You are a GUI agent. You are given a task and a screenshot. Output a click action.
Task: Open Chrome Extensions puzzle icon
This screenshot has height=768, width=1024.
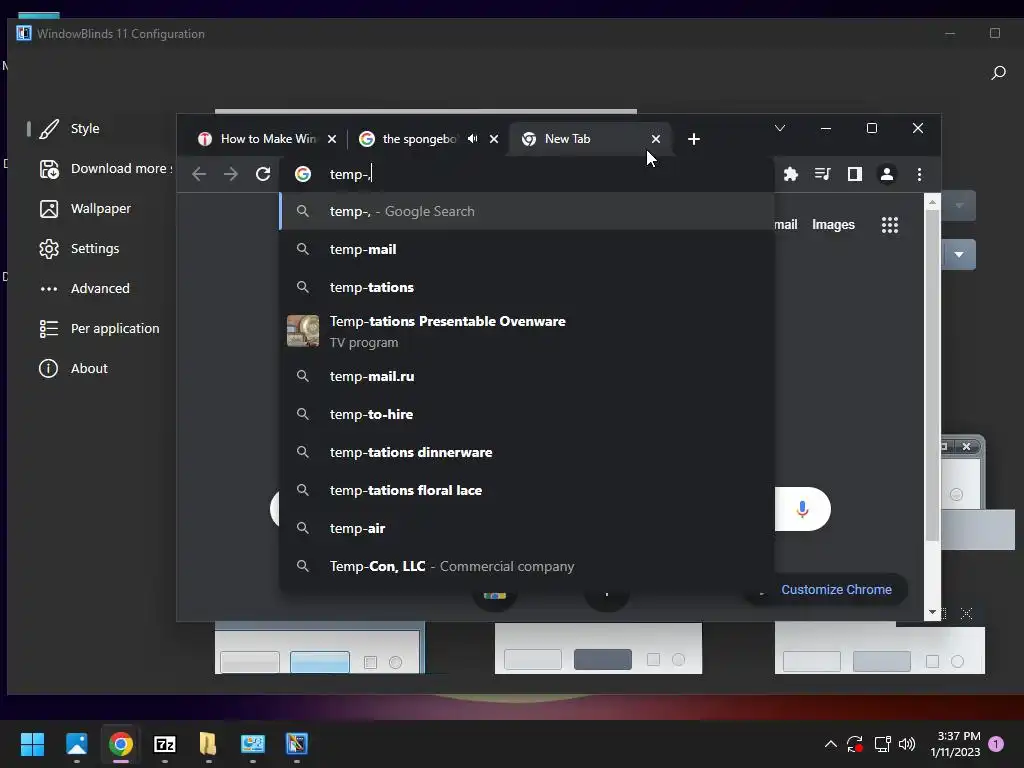point(790,174)
